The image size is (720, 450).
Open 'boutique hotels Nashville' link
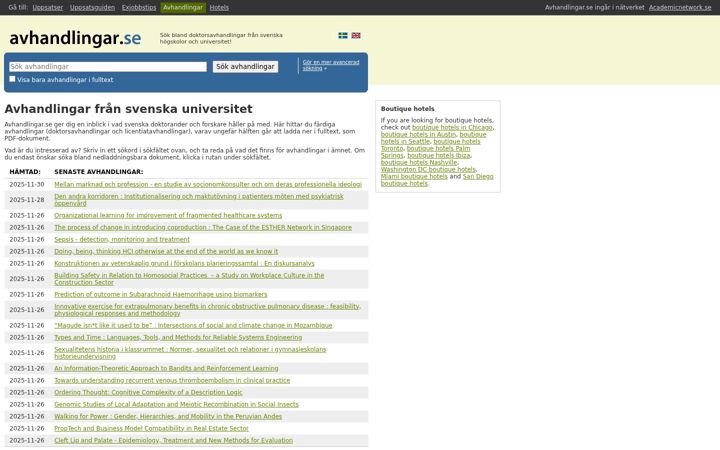click(419, 162)
